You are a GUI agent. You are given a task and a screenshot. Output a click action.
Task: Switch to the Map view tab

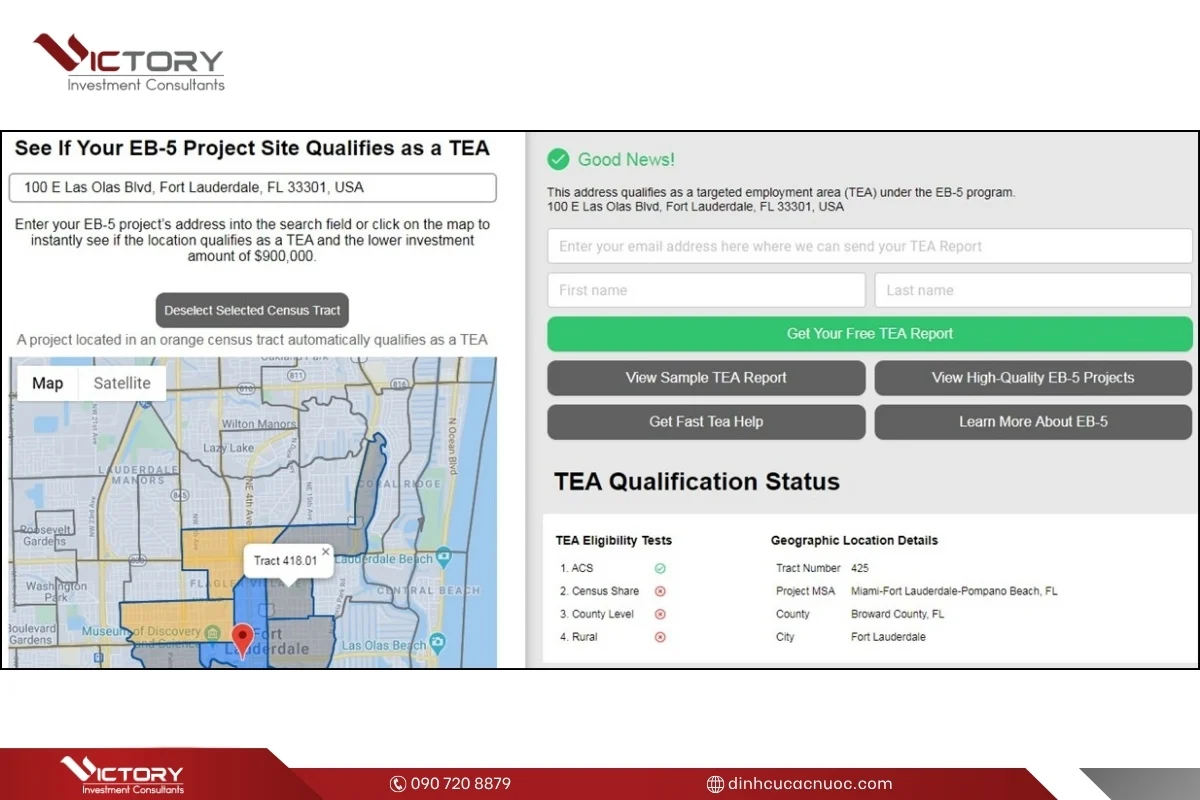[x=47, y=383]
